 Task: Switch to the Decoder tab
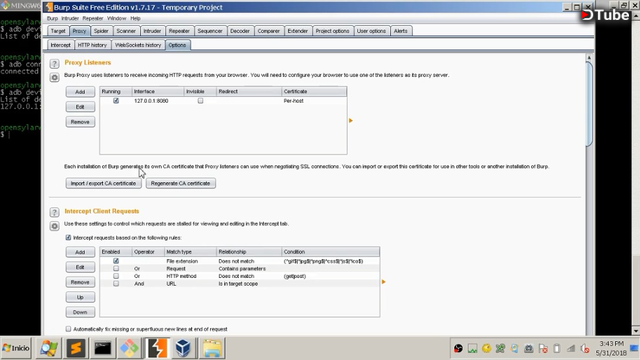[x=240, y=31]
